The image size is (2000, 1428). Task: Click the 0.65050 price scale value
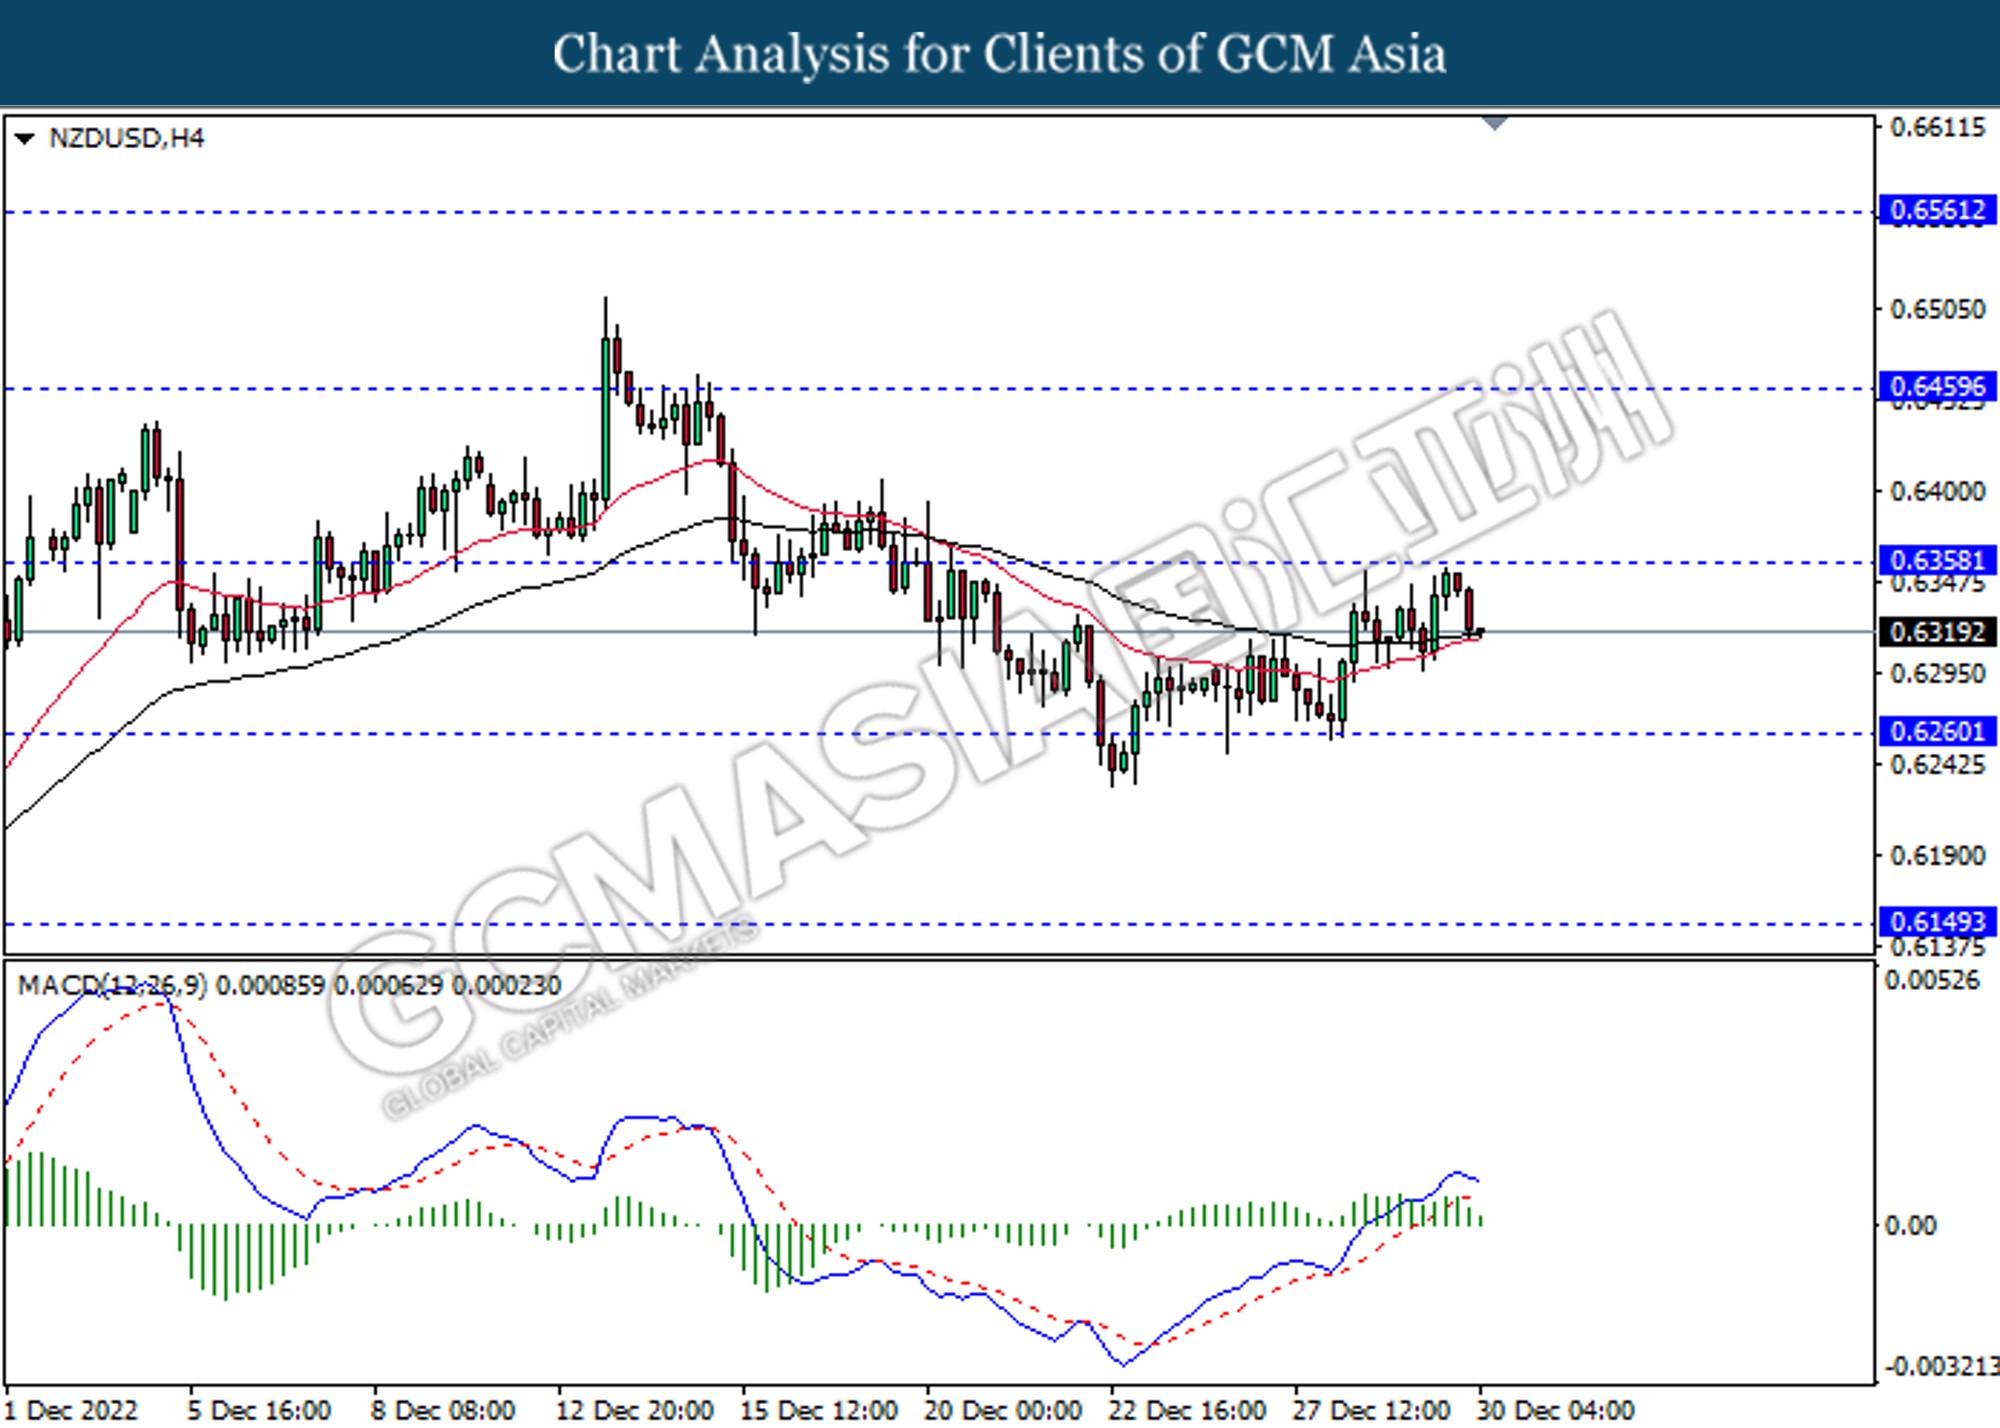click(1937, 309)
